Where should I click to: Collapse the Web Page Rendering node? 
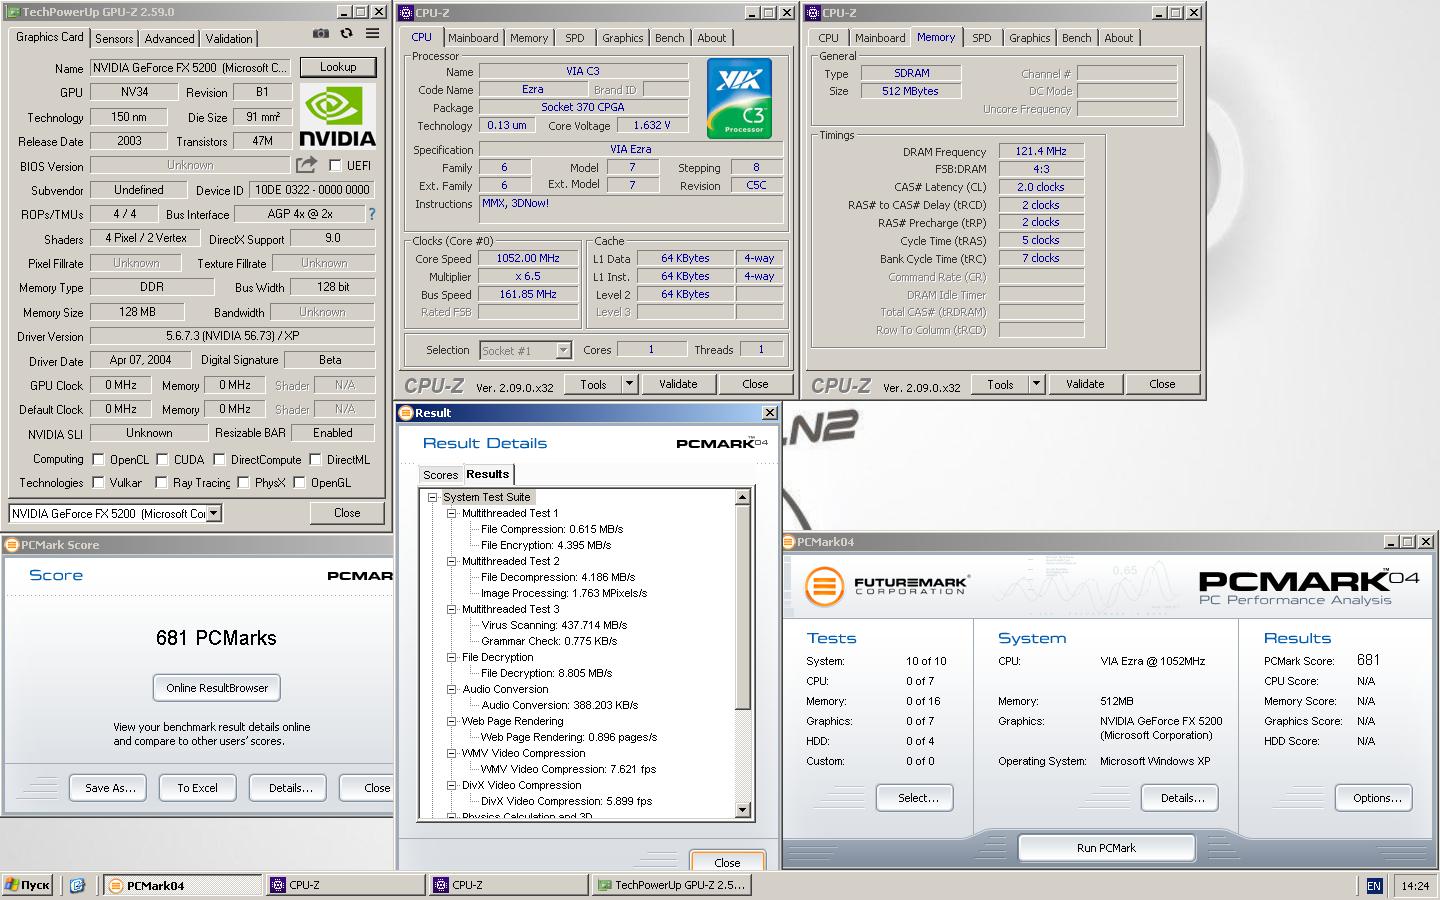pyautogui.click(x=451, y=721)
